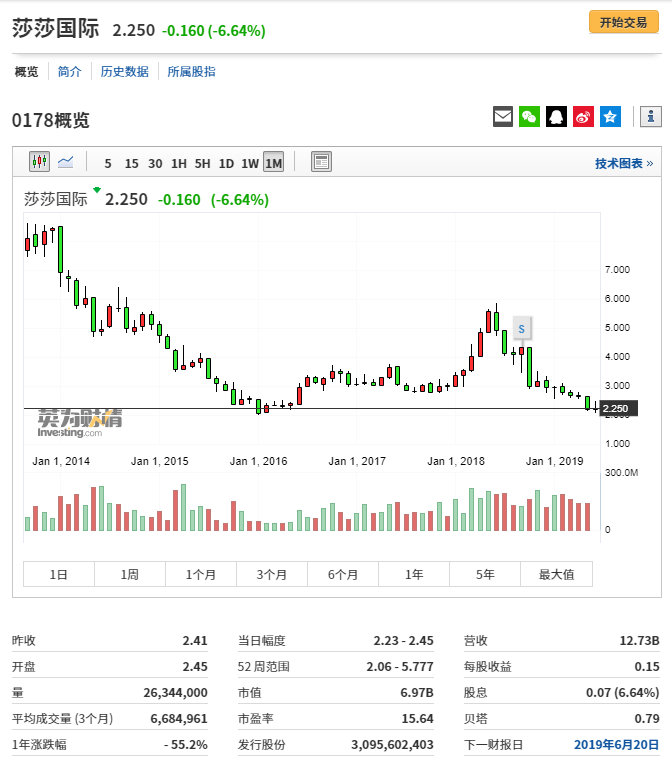Screen dimensions: 672x773
Task: Click the 2.250 current price label on axis
Action: [x=618, y=409]
